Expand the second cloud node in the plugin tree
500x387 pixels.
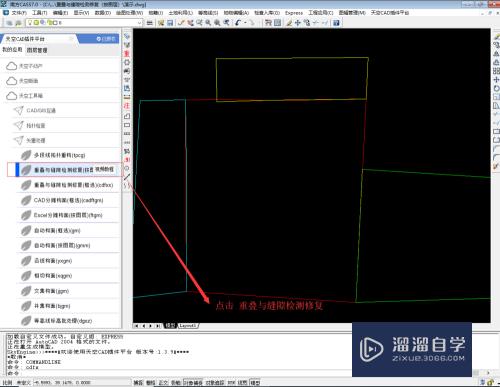pyautogui.click(x=22, y=81)
